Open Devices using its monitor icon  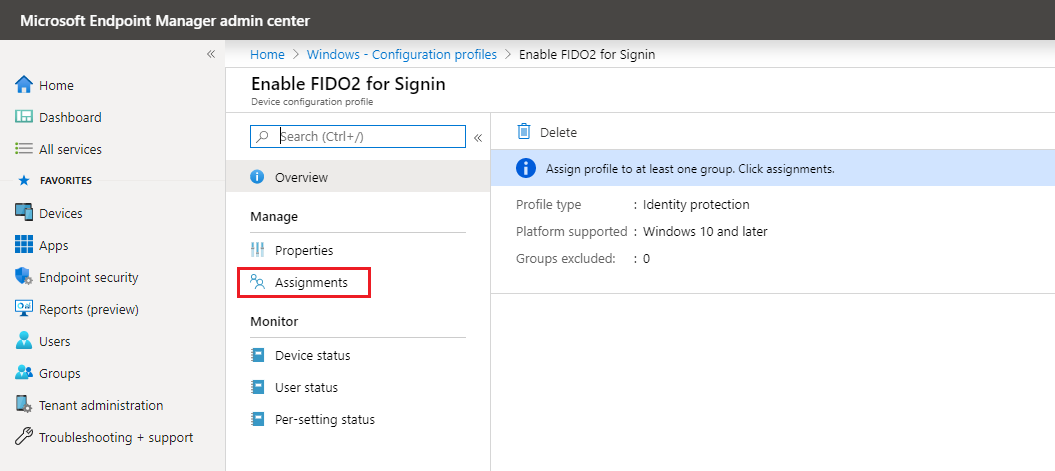point(24,213)
